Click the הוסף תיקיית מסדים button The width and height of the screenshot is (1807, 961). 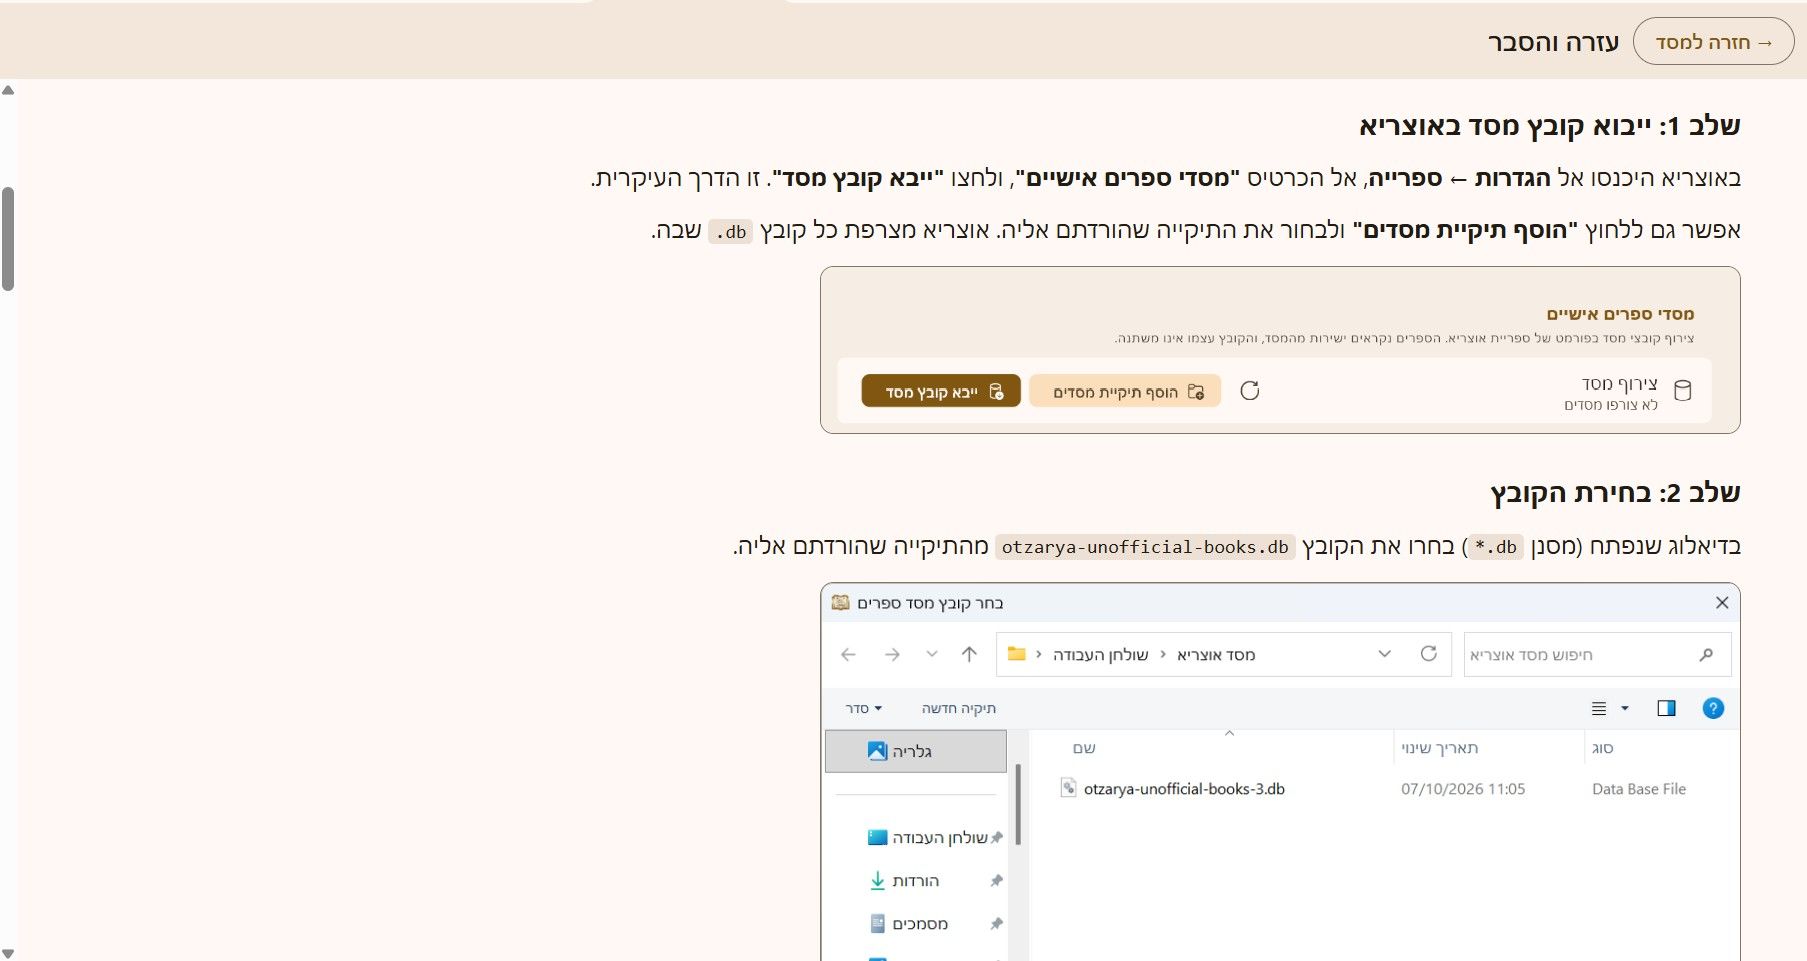(1125, 391)
